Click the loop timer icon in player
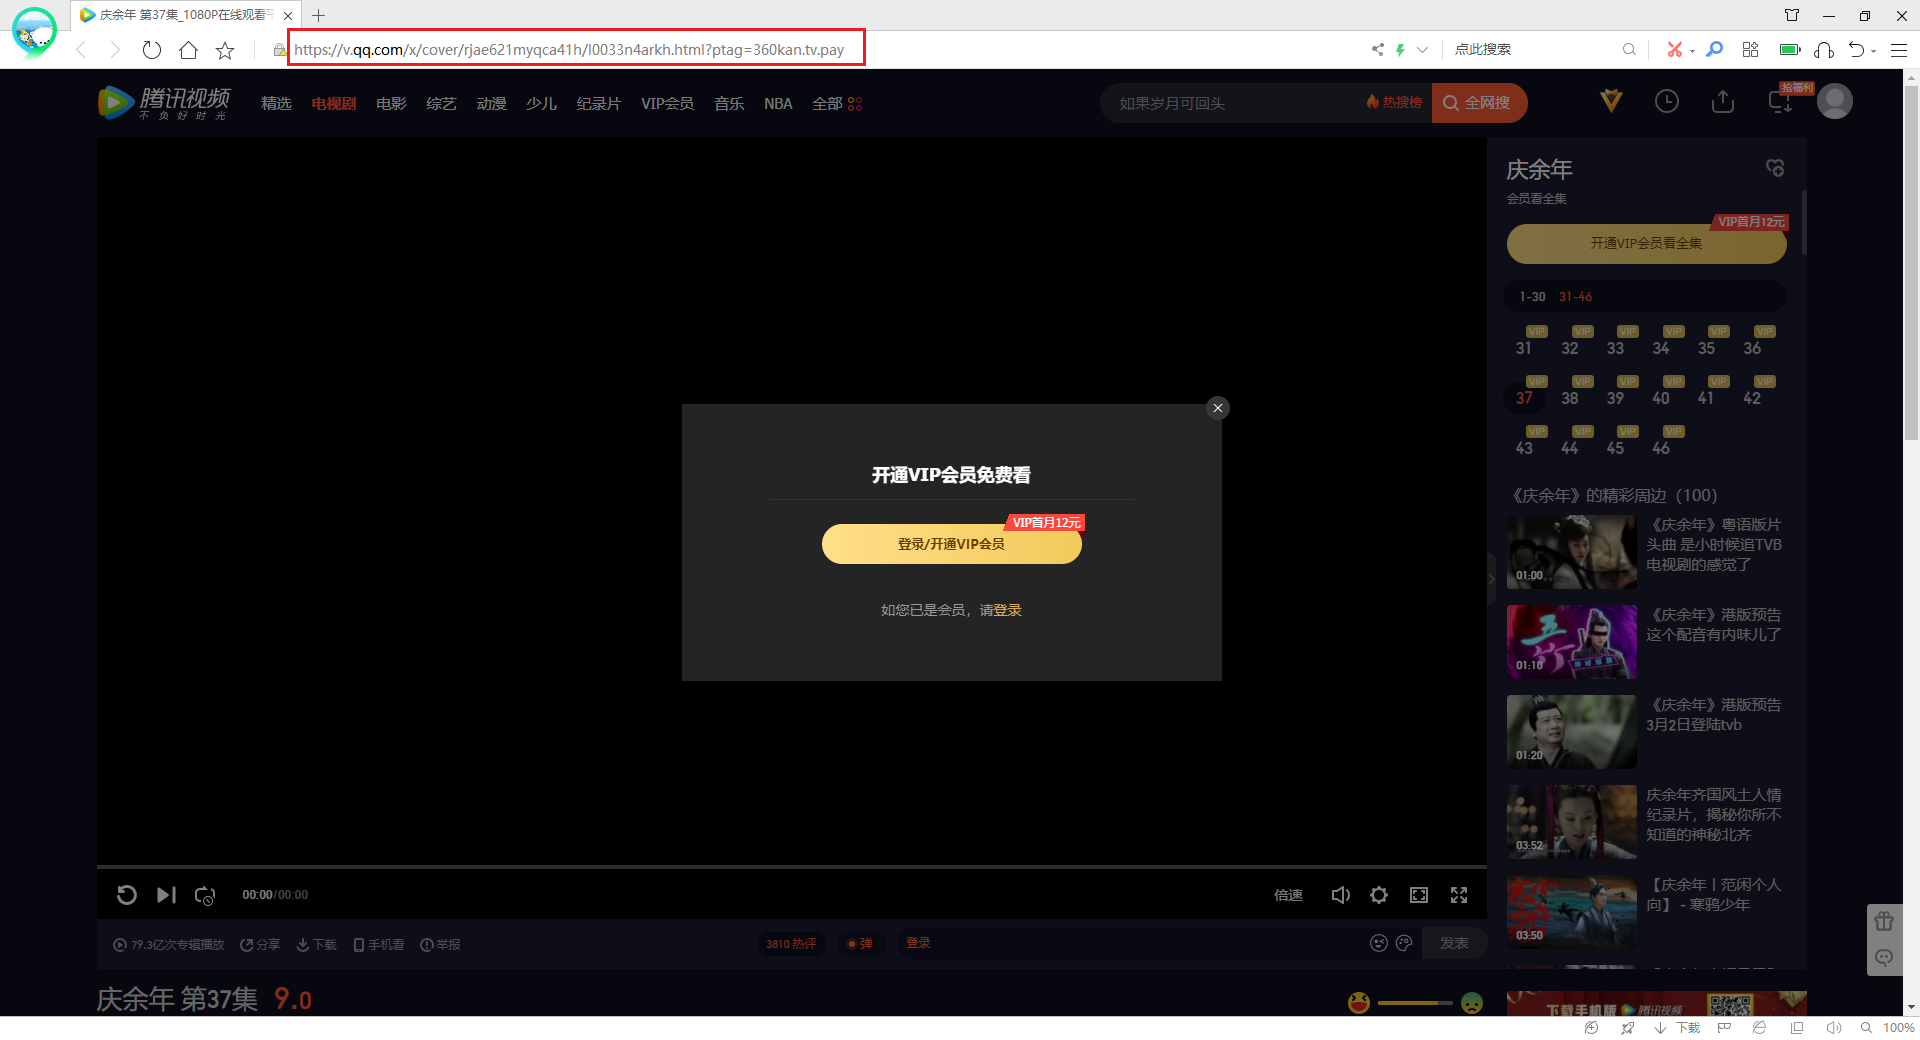The width and height of the screenshot is (1920, 1040). click(205, 895)
